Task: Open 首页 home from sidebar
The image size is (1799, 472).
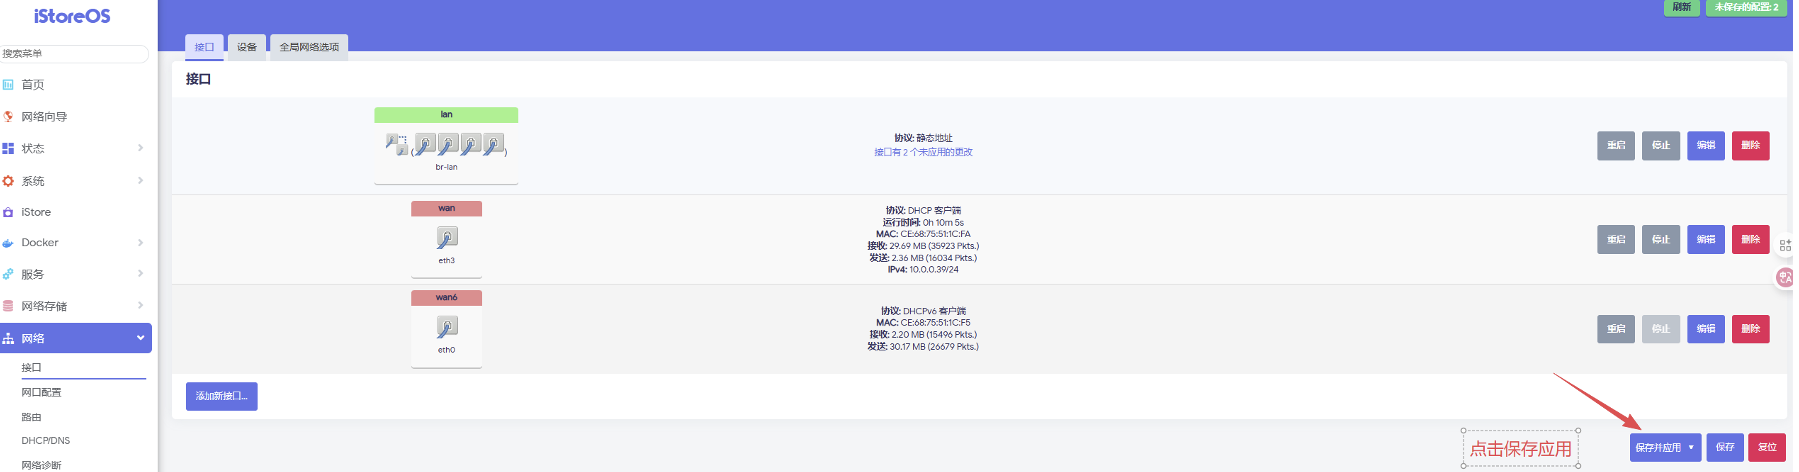Action: click(x=33, y=85)
